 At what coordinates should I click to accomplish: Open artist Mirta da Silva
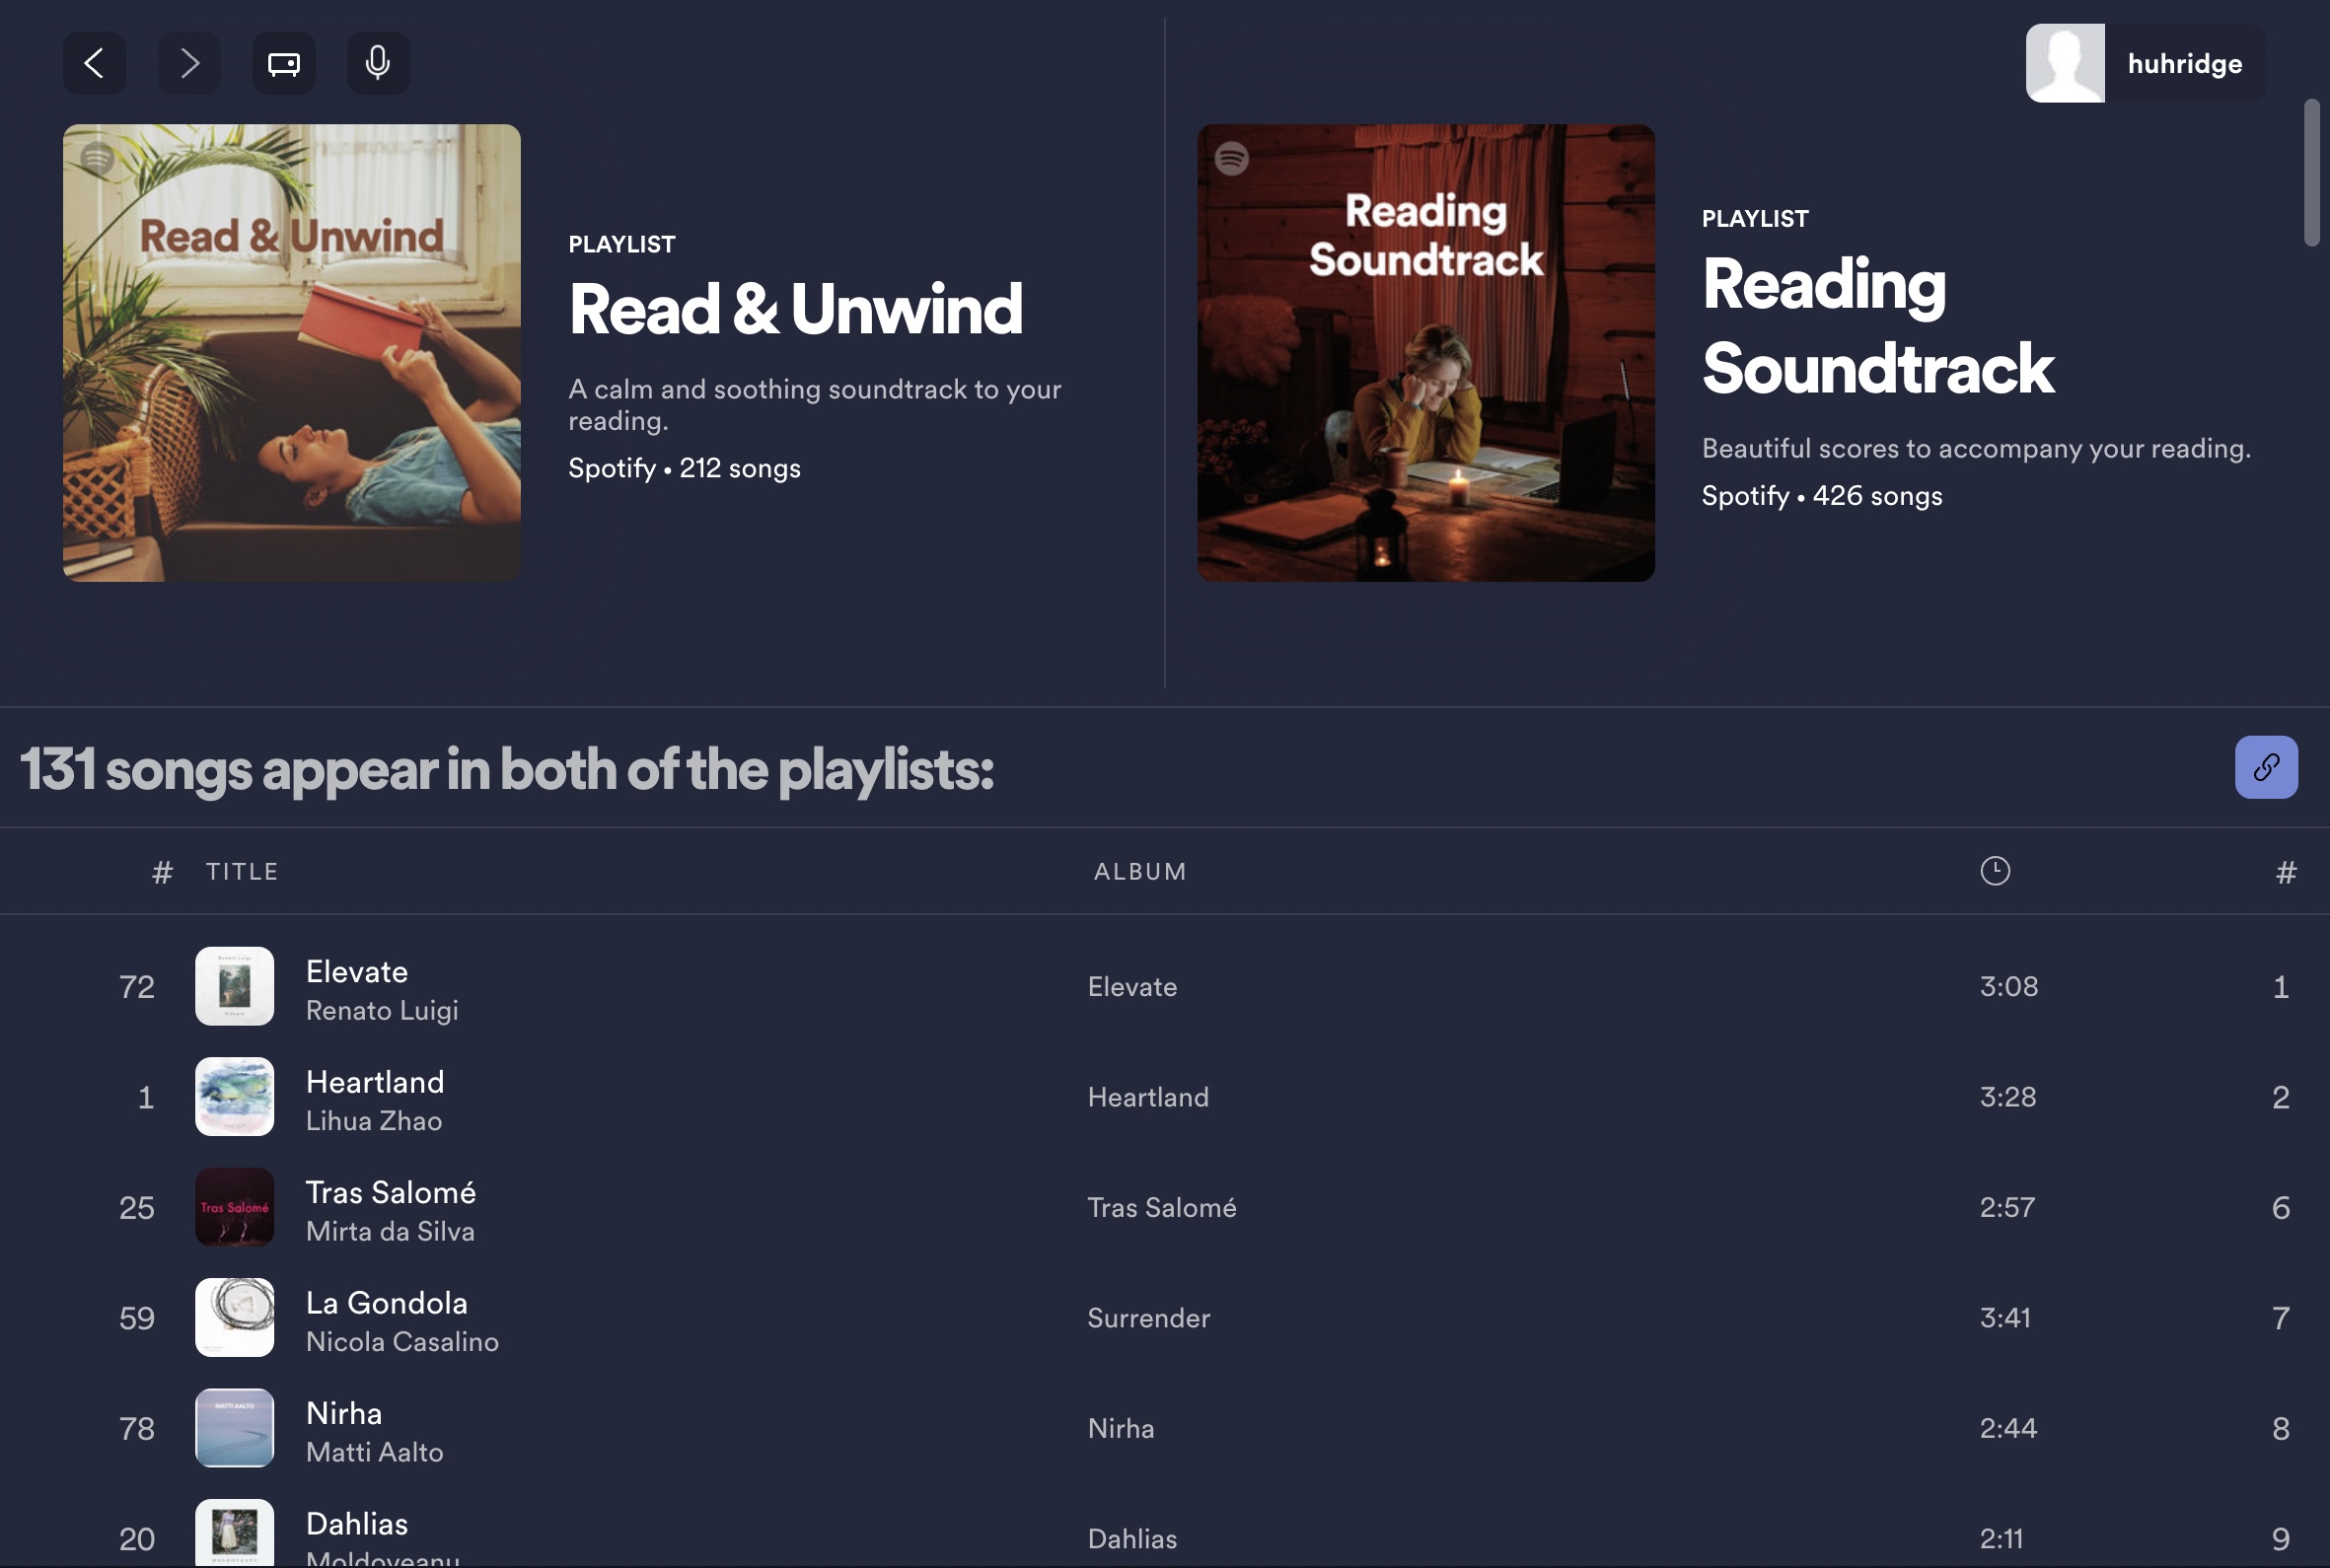[390, 1231]
